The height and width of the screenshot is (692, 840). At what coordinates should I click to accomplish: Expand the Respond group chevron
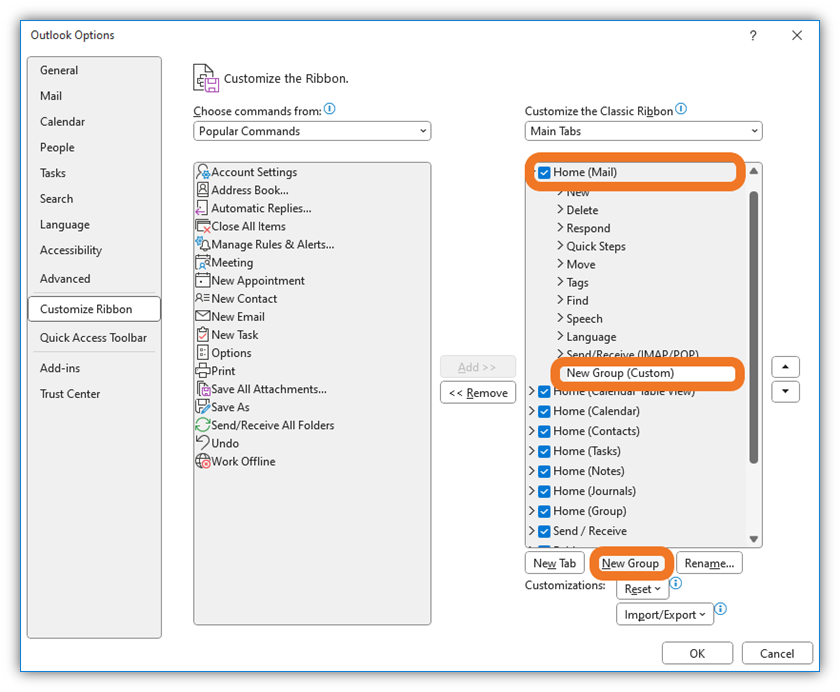560,228
